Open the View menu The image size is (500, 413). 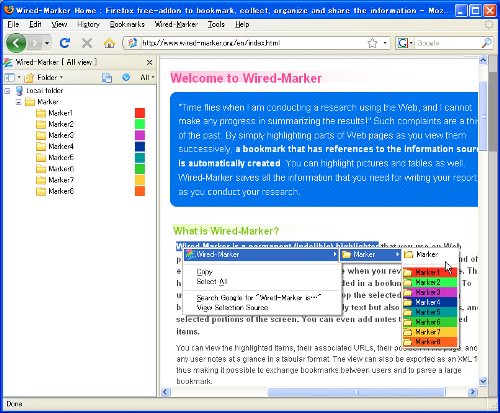tap(59, 24)
